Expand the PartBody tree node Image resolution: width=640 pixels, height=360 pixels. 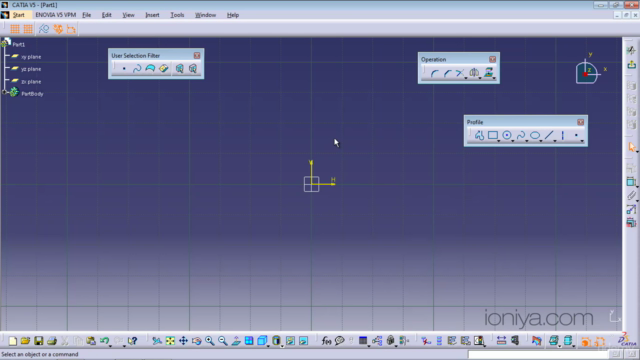click(4, 93)
